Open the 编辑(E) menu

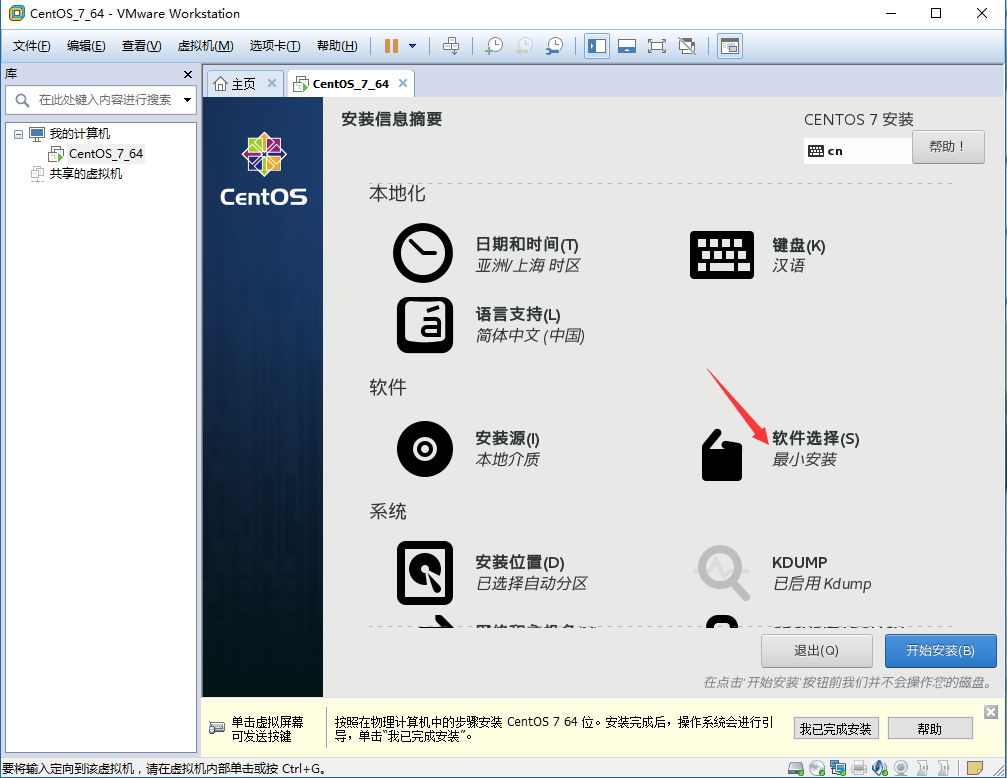(x=86, y=46)
